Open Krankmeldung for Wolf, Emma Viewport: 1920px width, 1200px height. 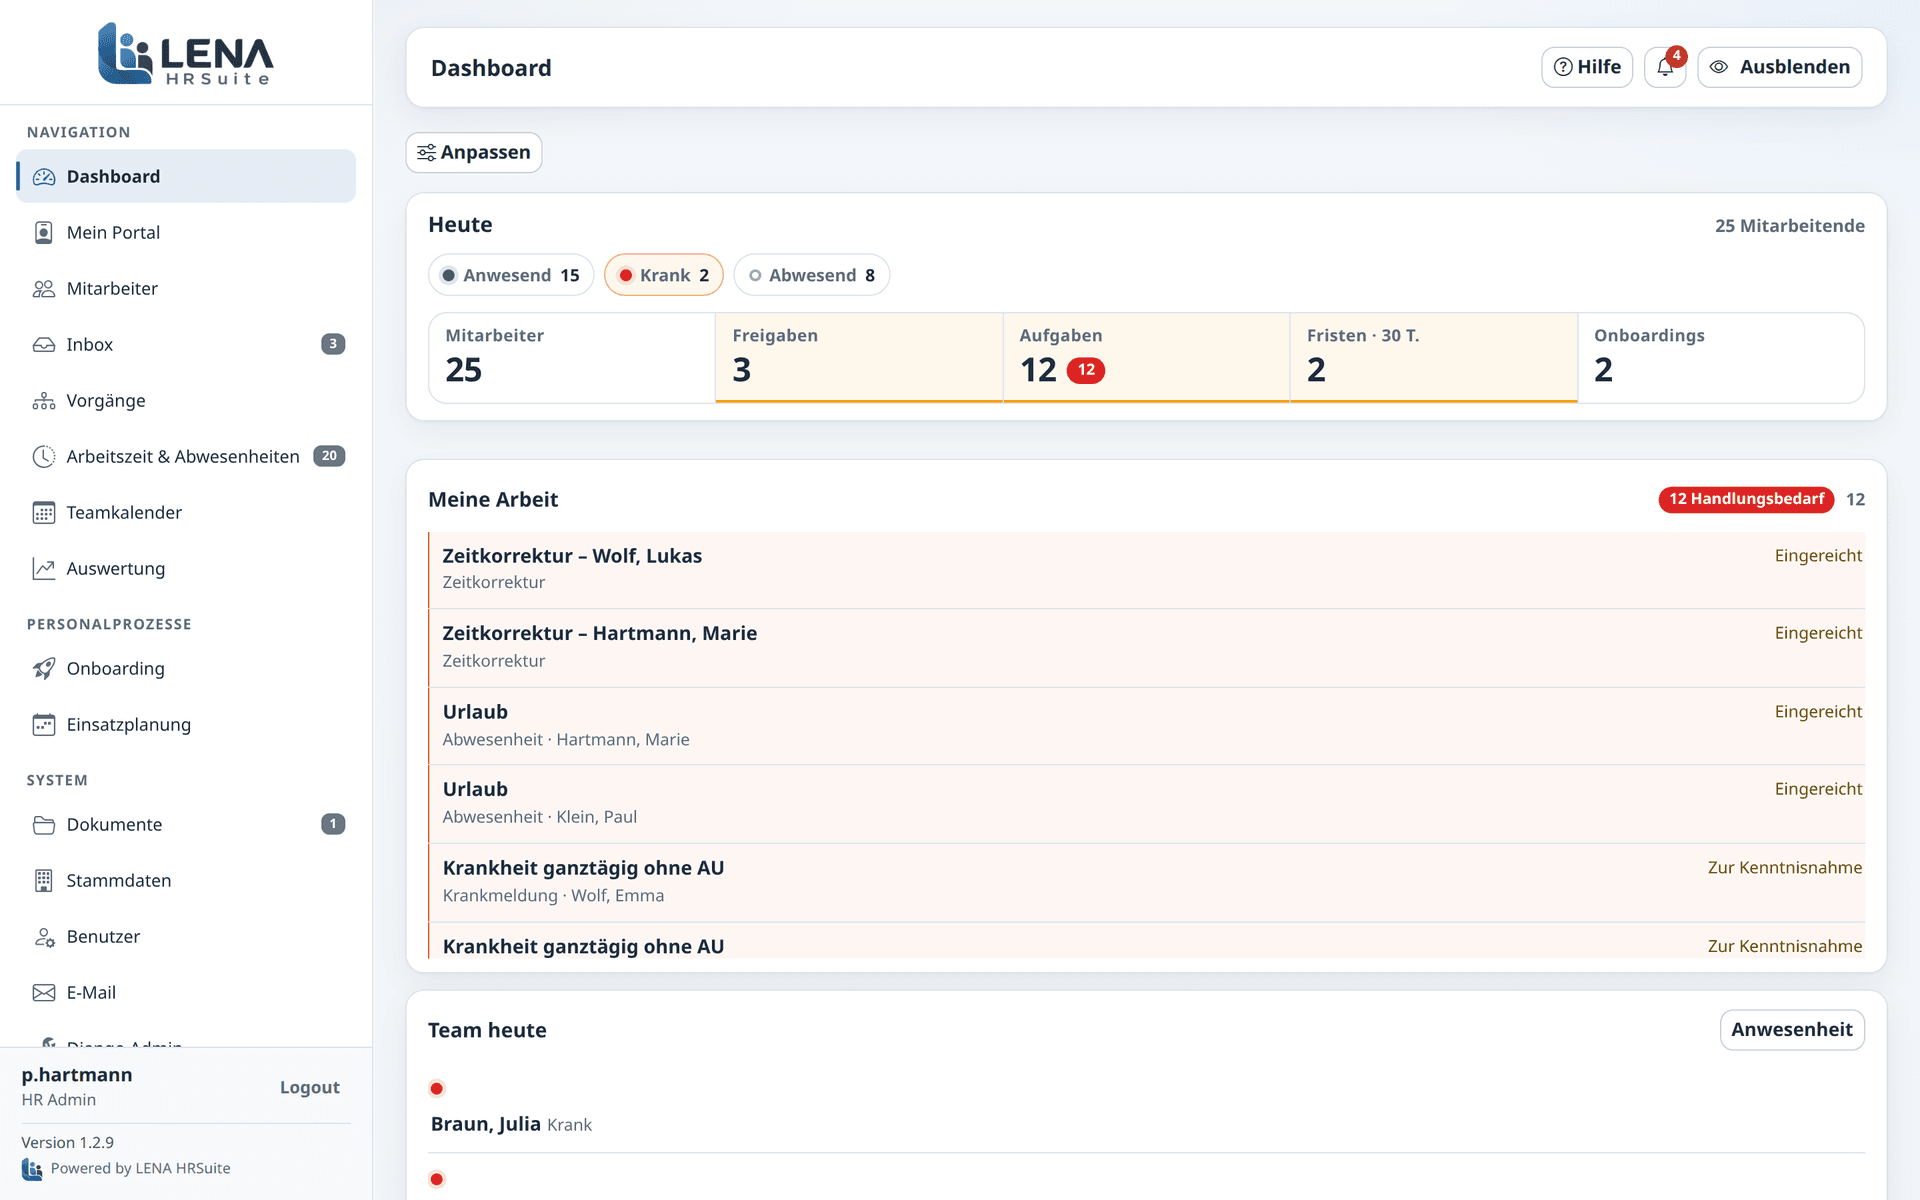pyautogui.click(x=1146, y=882)
